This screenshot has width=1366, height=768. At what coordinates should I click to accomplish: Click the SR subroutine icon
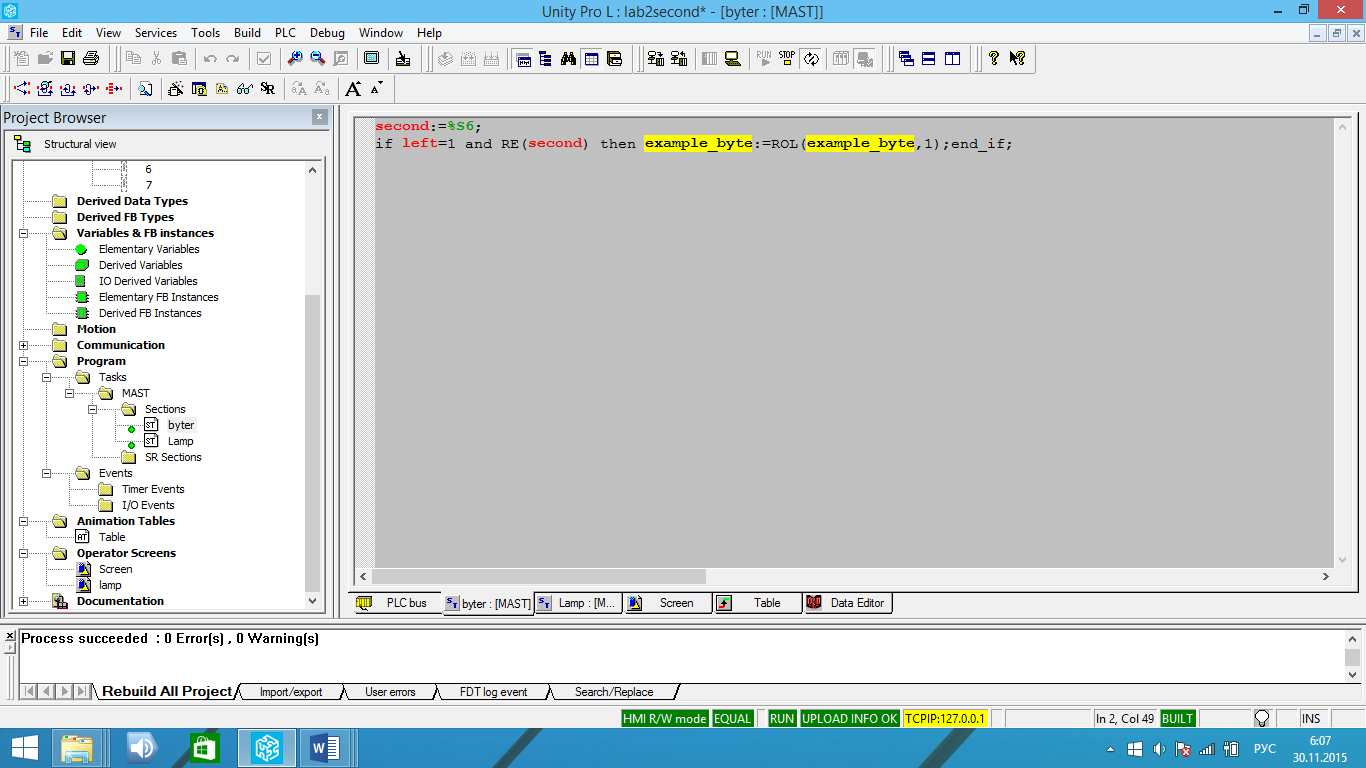pos(267,89)
